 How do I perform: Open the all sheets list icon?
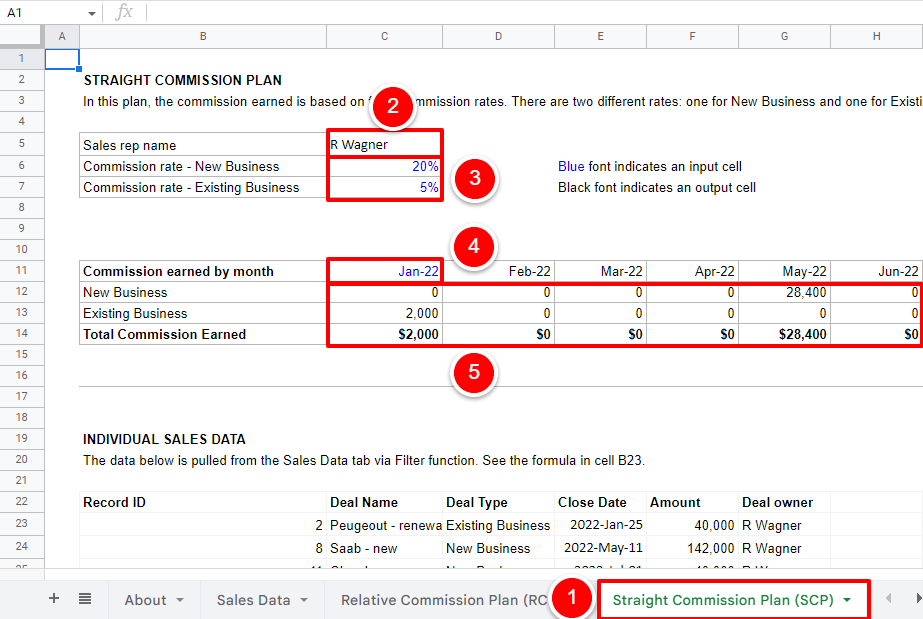click(x=85, y=599)
